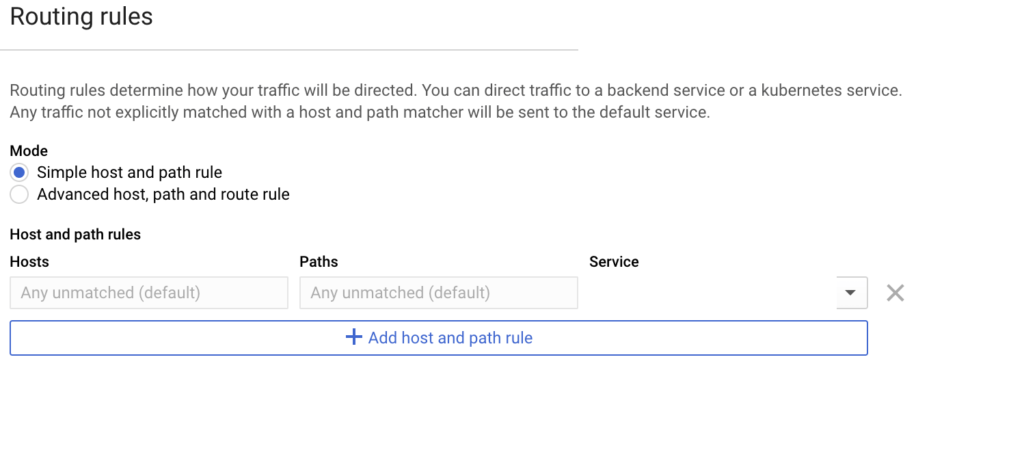
Task: Add host and path rule
Action: pos(439,338)
